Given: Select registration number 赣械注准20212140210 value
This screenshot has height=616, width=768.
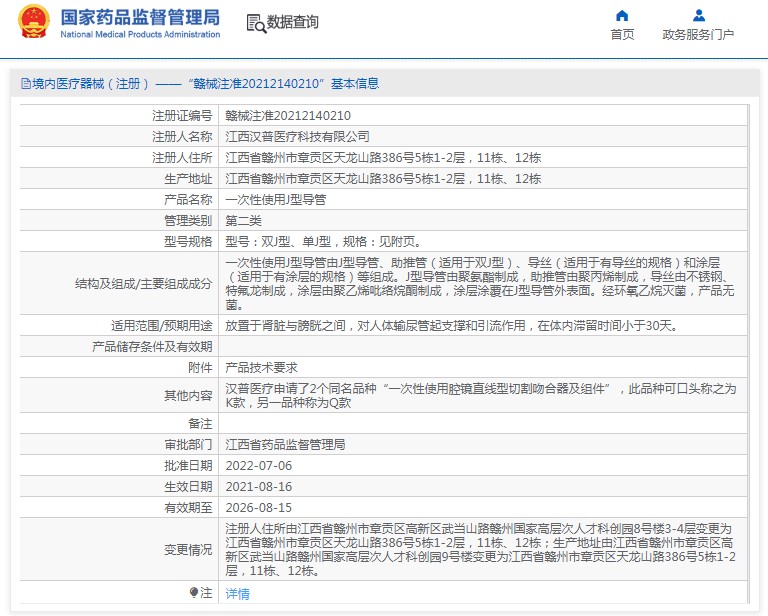Looking at the screenshot, I should [x=288, y=116].
